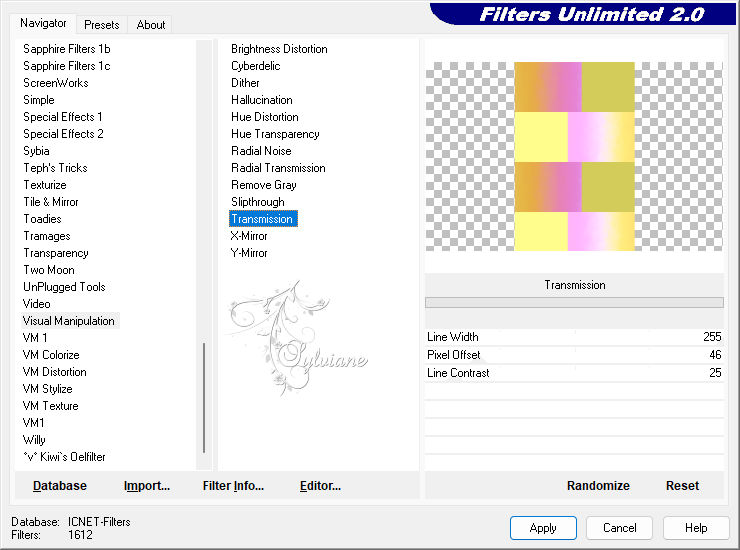The image size is (740, 550).
Task: Select Sapphire Filters 1b category
Action: point(67,49)
